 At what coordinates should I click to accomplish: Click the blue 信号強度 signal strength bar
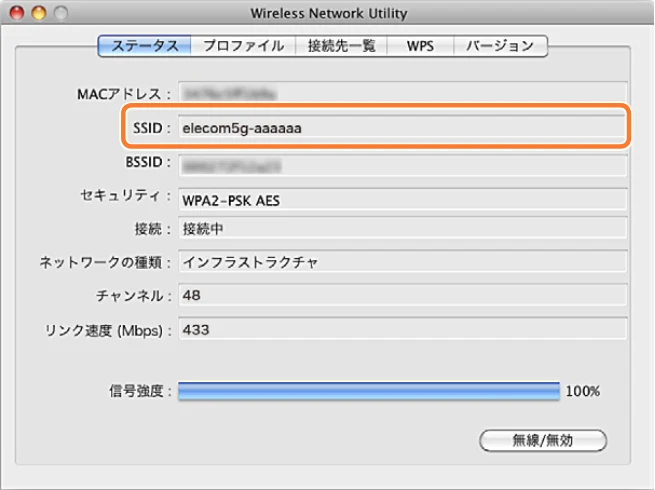click(369, 391)
